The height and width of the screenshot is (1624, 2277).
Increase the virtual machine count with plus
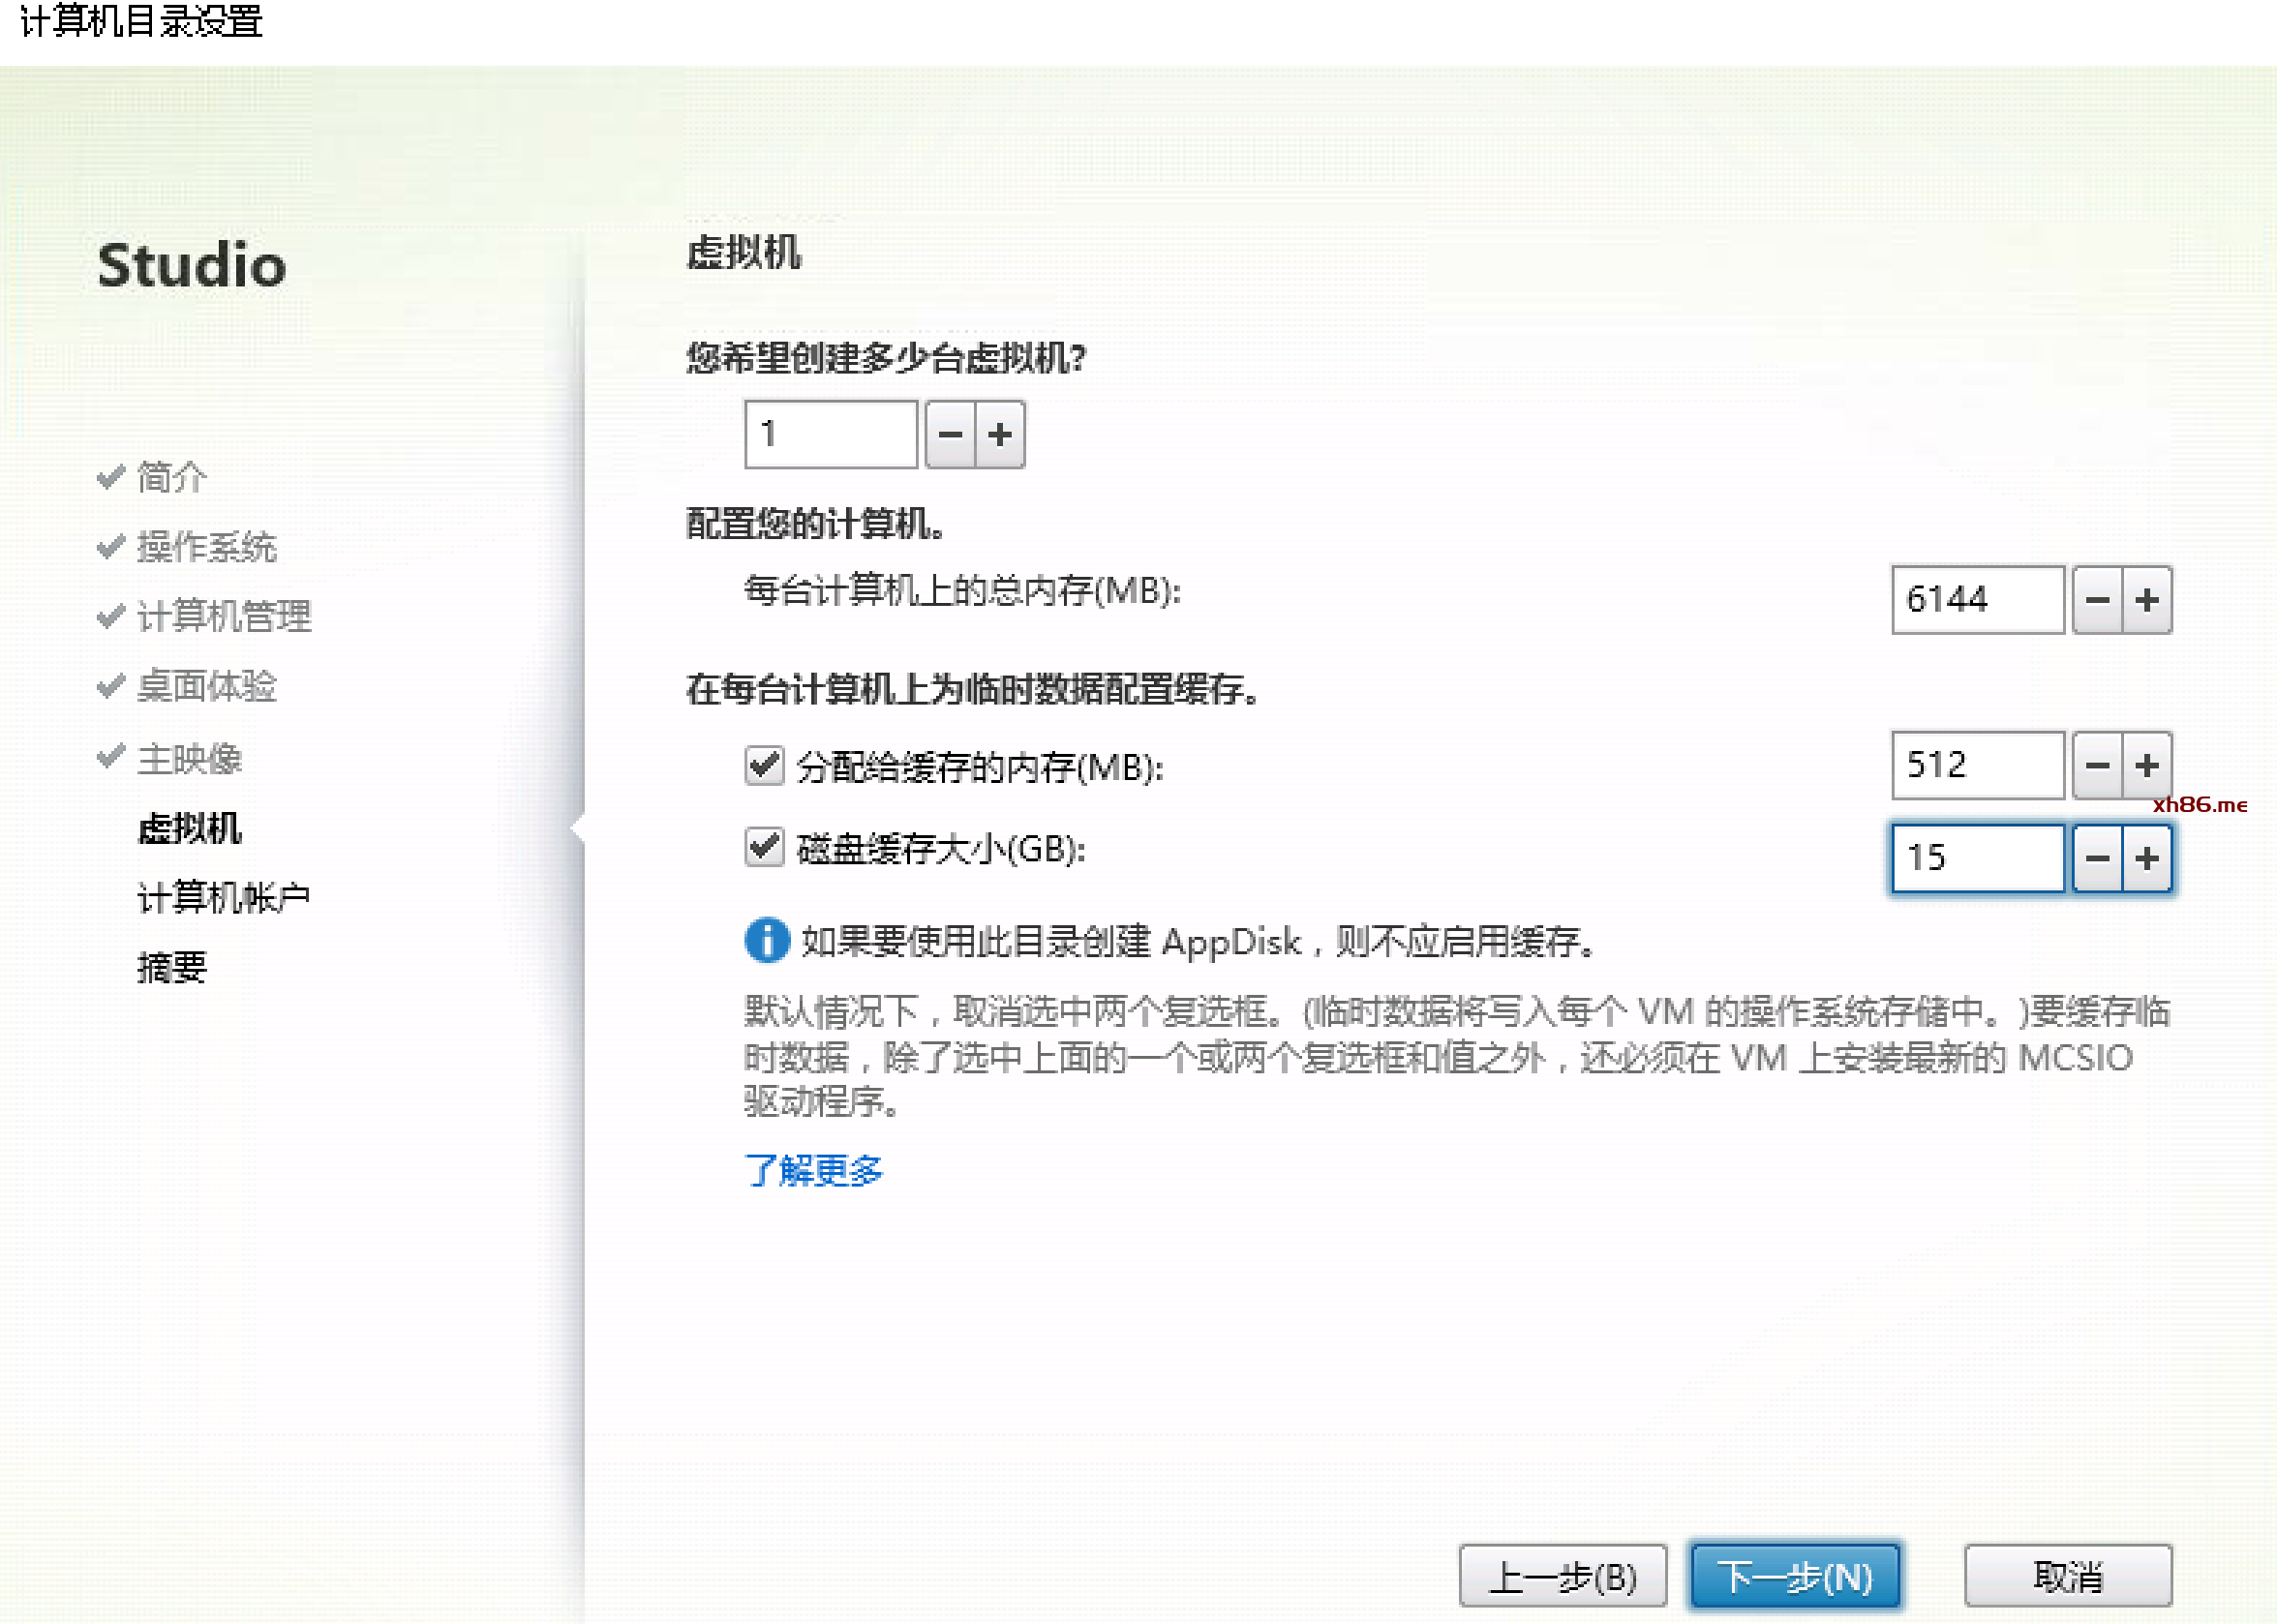999,435
